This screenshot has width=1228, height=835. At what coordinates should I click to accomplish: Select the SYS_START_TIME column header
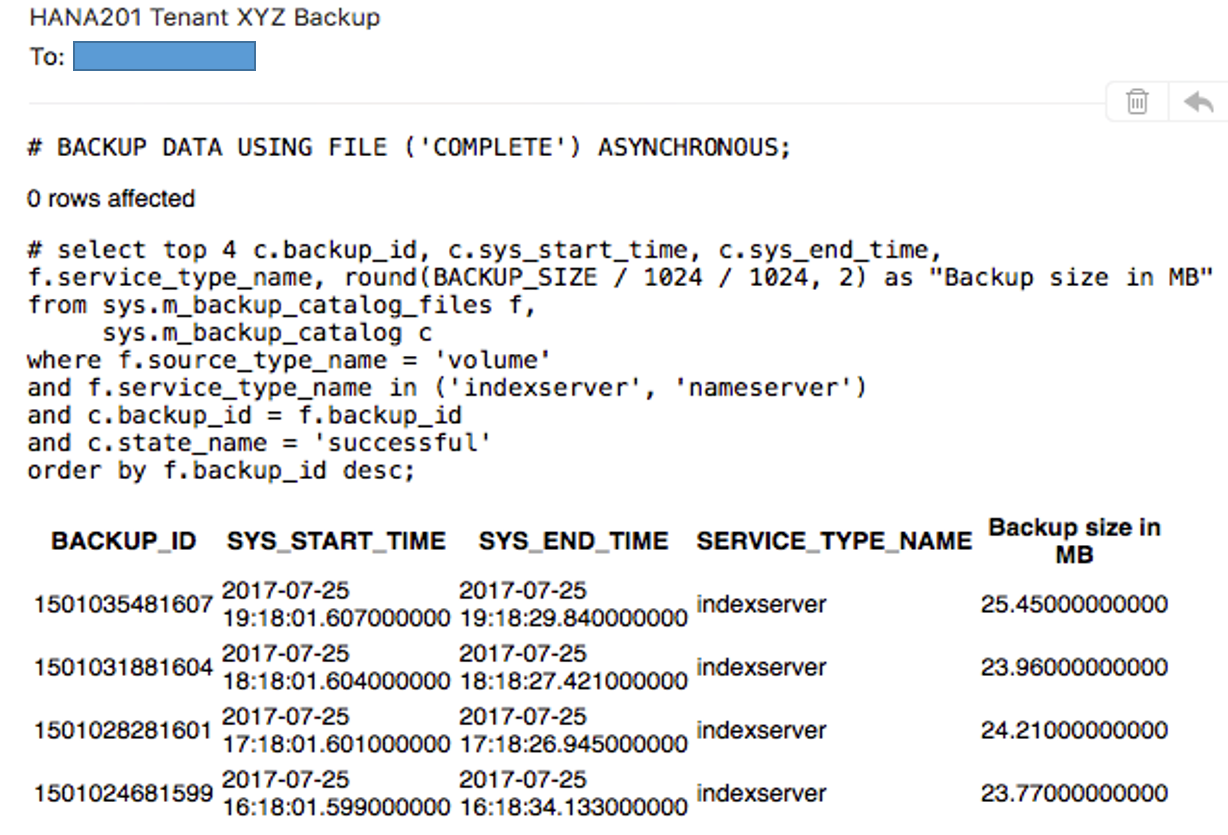(x=335, y=540)
